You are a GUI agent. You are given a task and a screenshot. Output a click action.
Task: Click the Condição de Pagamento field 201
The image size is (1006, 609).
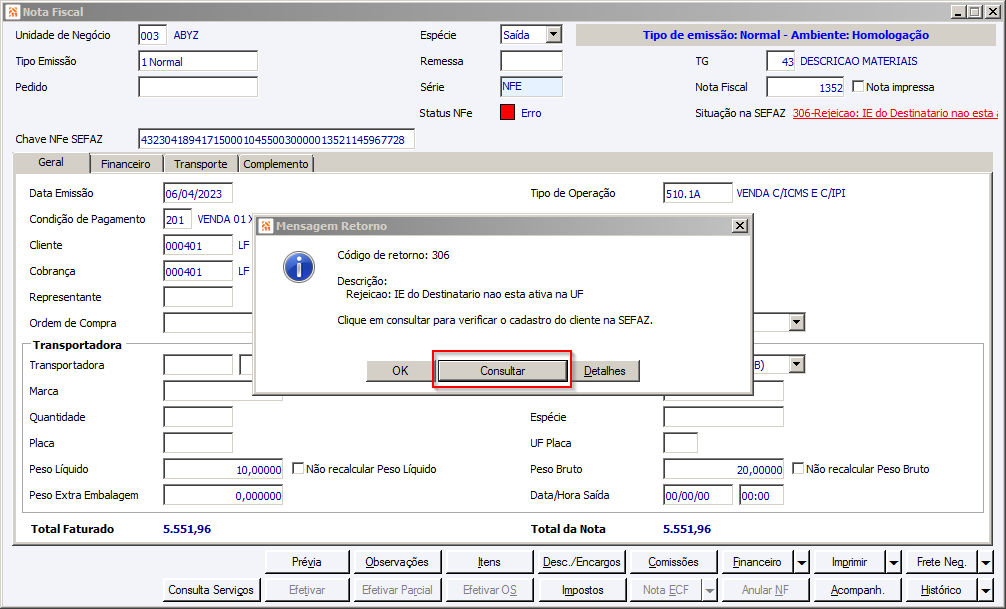click(177, 219)
